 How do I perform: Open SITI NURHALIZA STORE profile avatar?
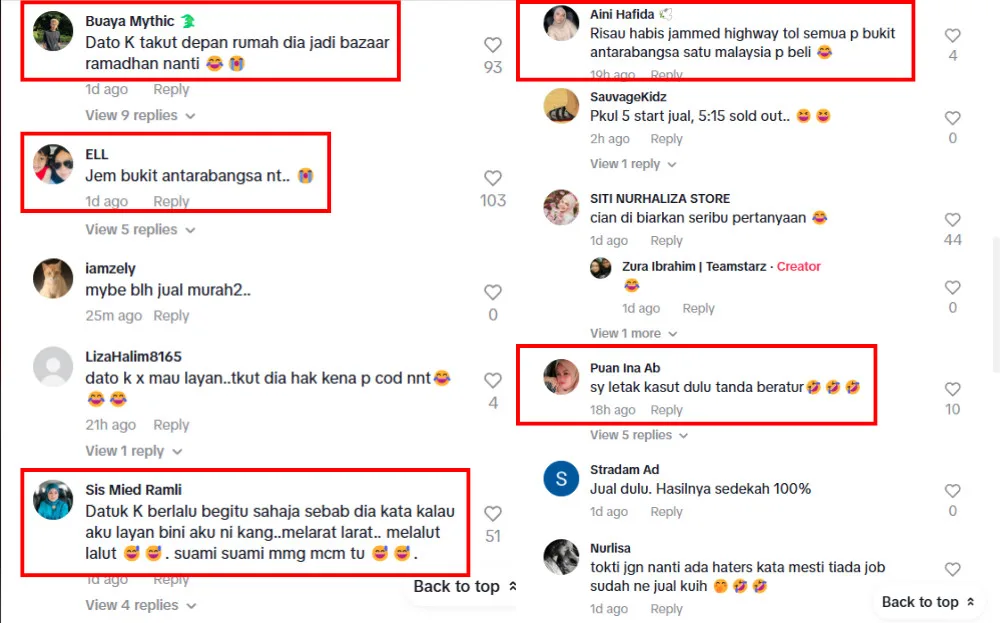click(x=561, y=207)
